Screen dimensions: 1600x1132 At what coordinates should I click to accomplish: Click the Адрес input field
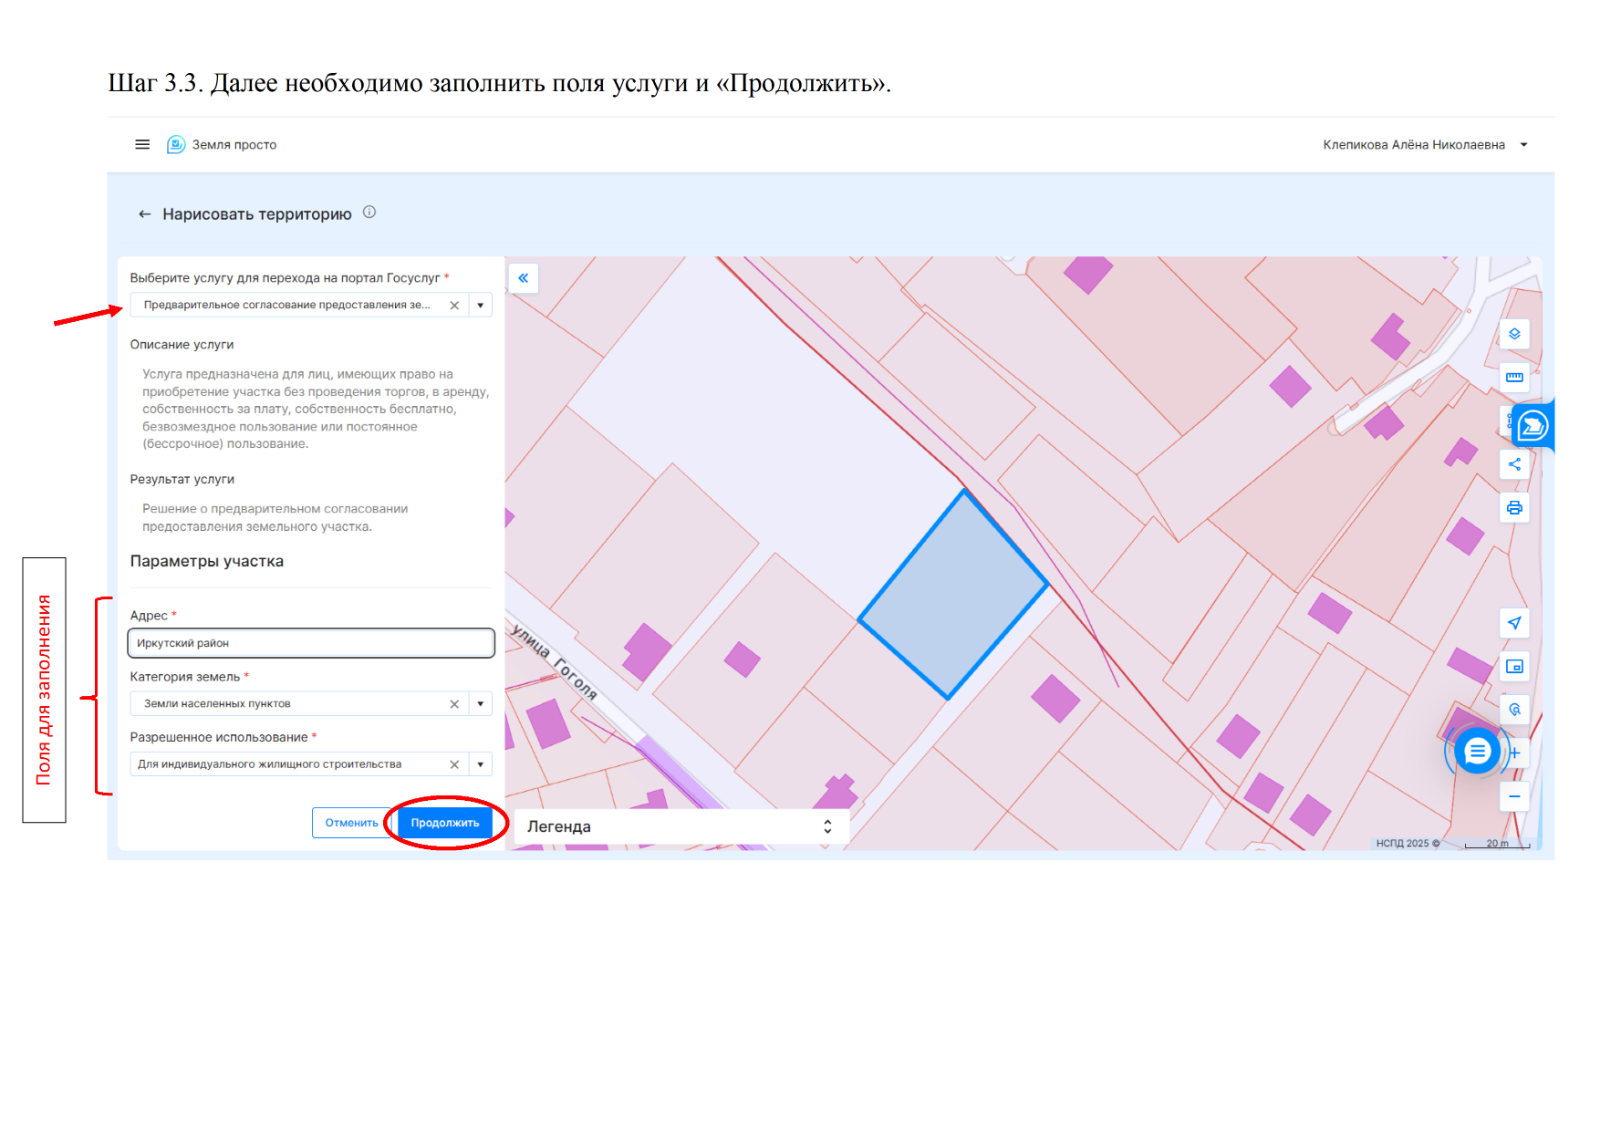pyautogui.click(x=311, y=643)
